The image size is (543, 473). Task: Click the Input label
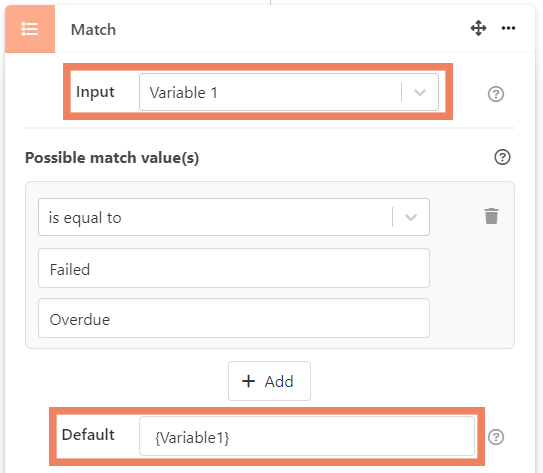(x=95, y=92)
